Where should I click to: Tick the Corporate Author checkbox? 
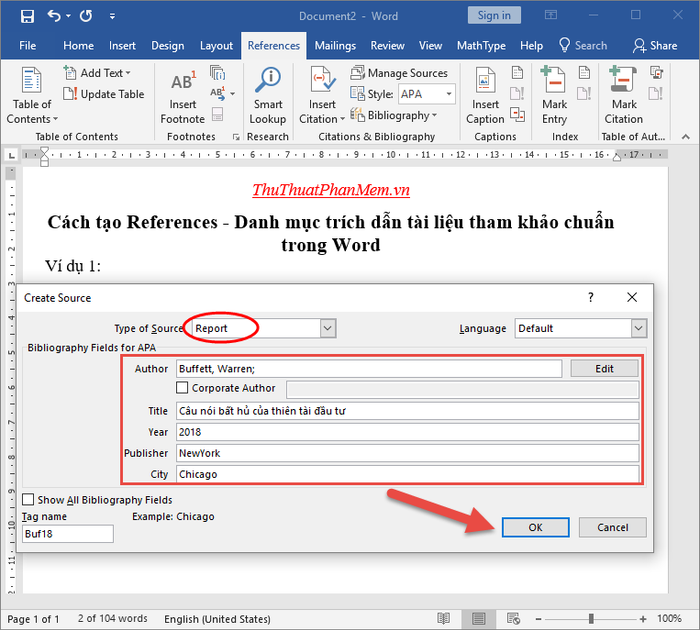[x=182, y=388]
